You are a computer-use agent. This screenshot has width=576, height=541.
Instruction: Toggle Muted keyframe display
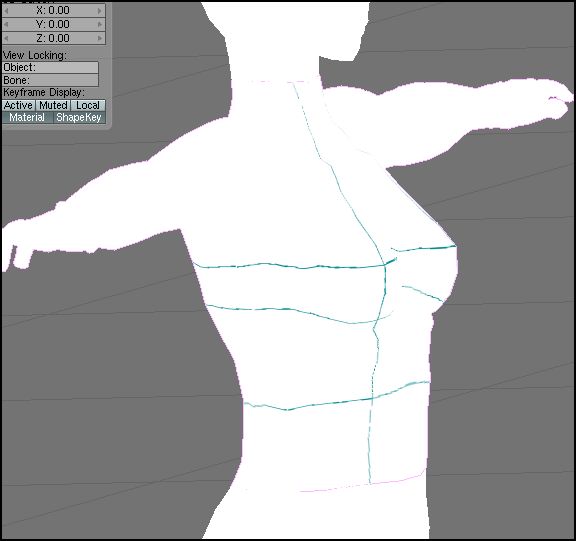tap(53, 105)
